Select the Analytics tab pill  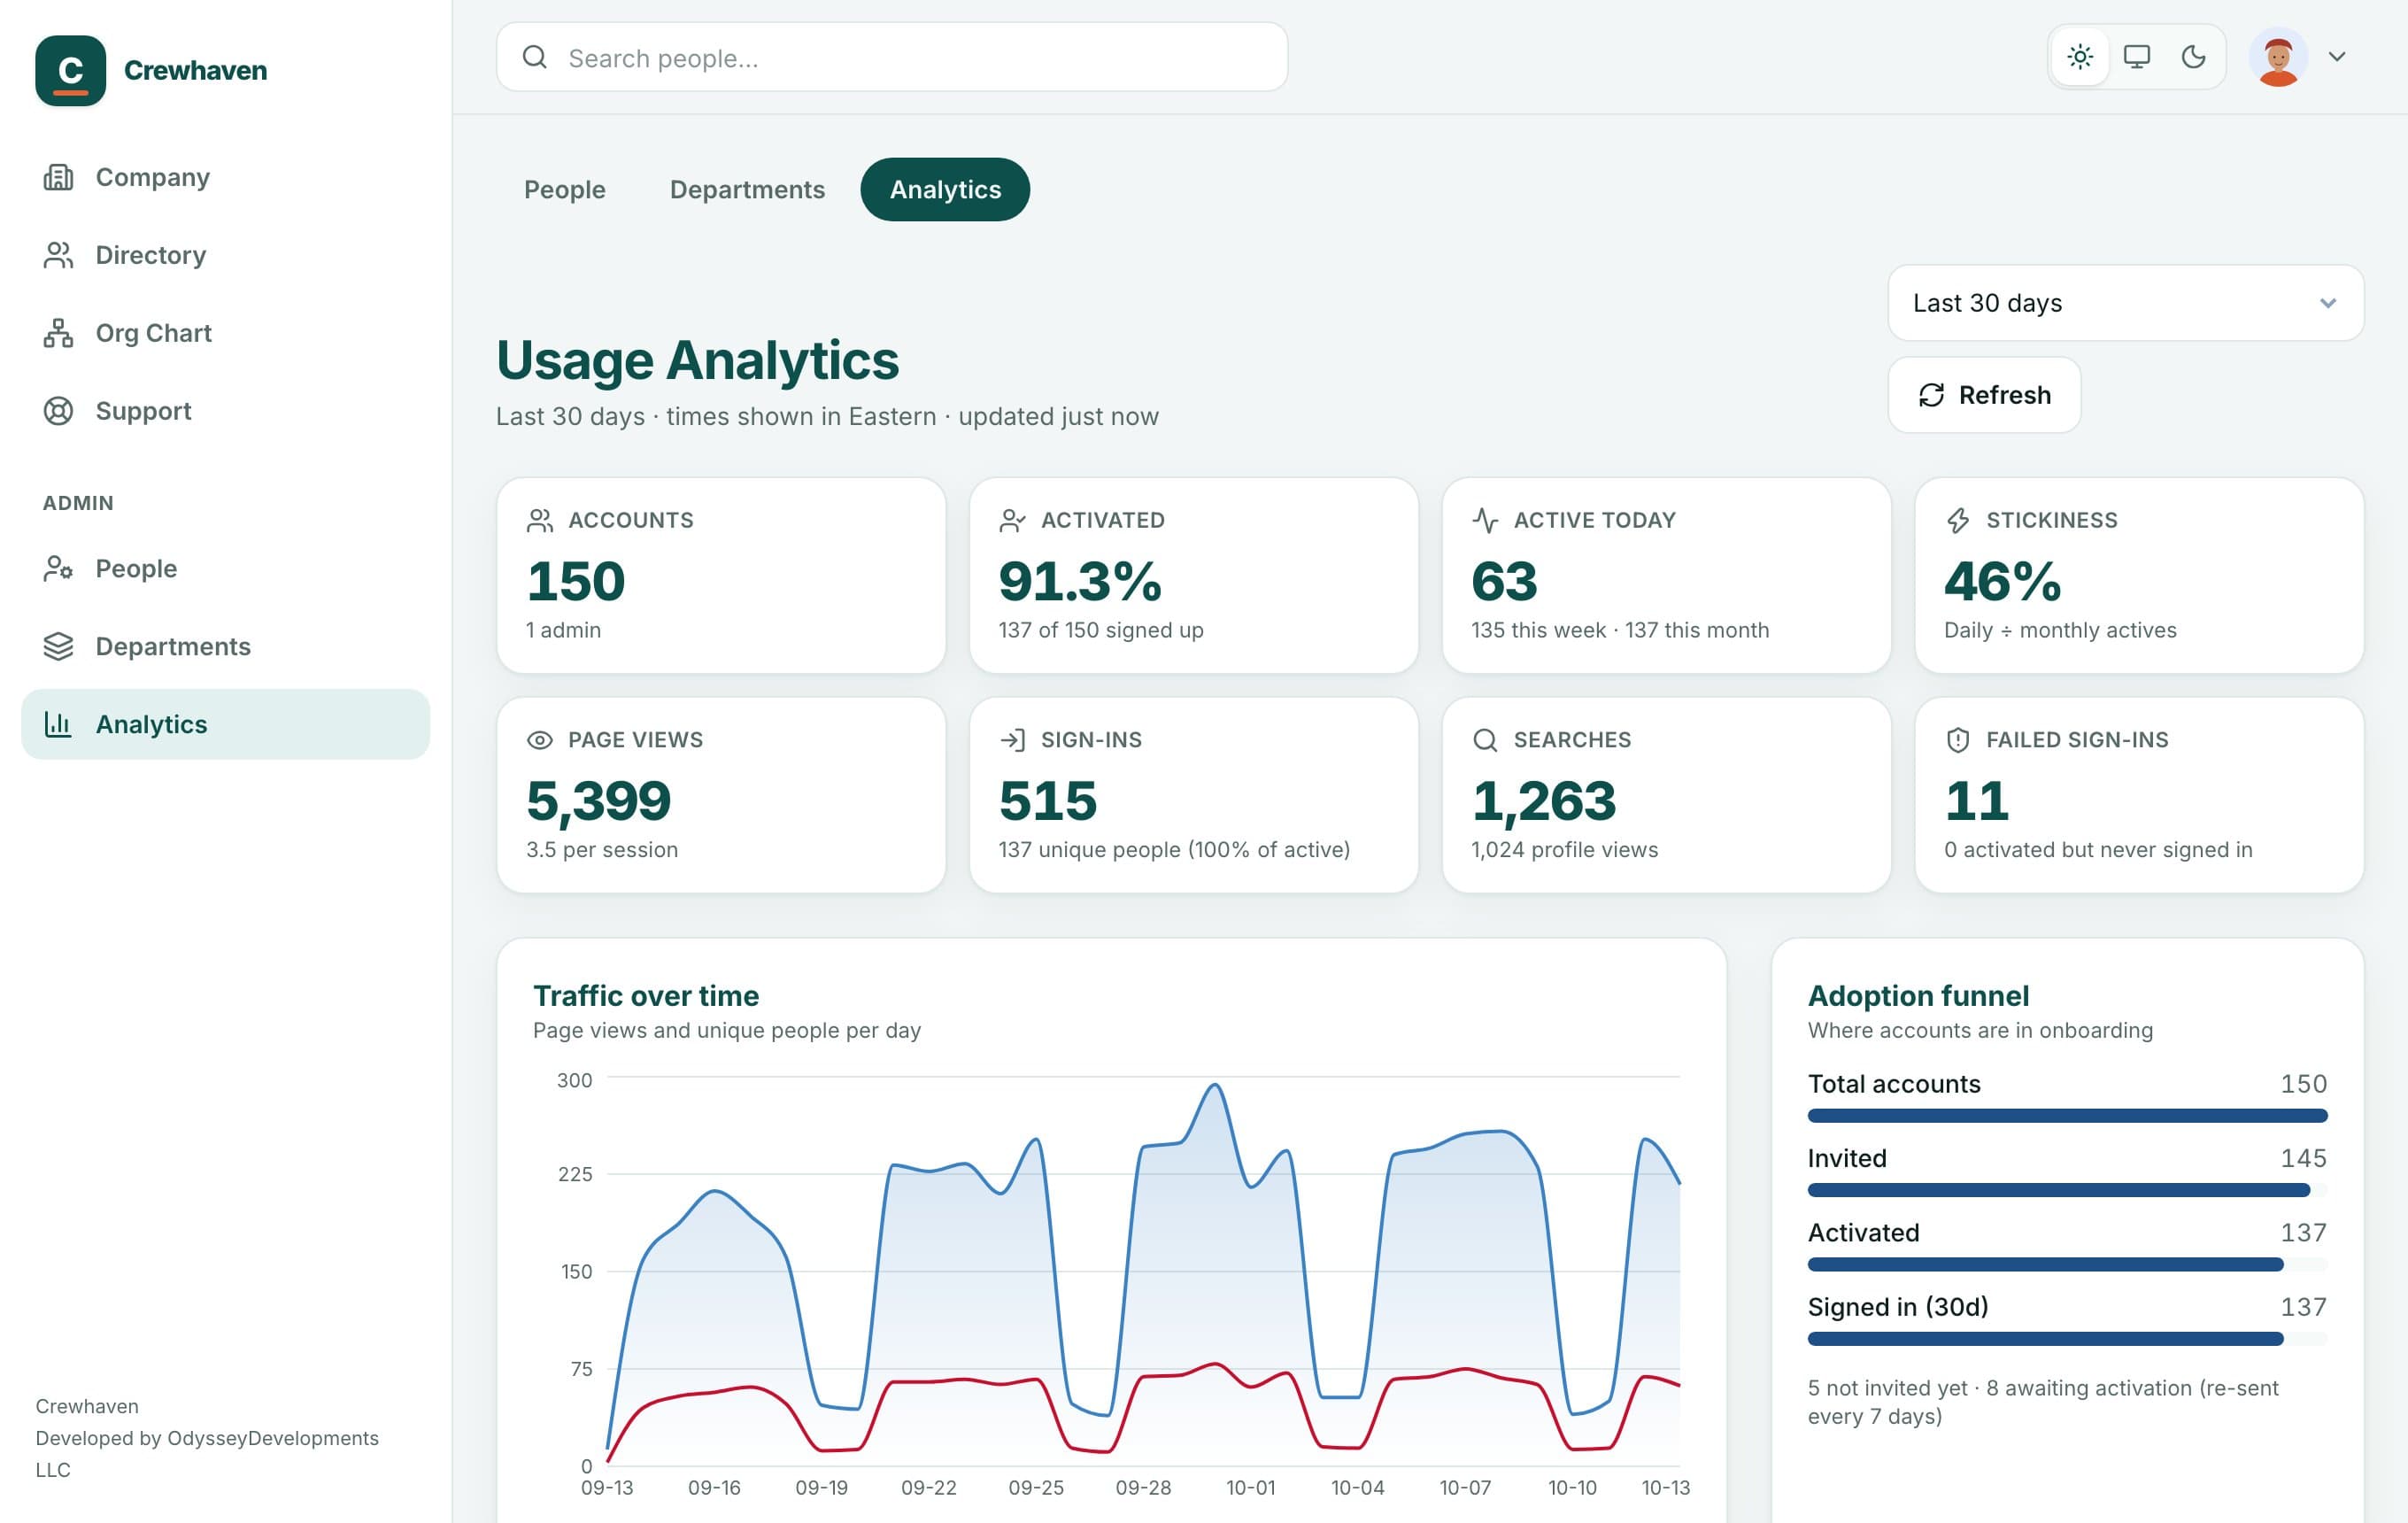pos(945,189)
